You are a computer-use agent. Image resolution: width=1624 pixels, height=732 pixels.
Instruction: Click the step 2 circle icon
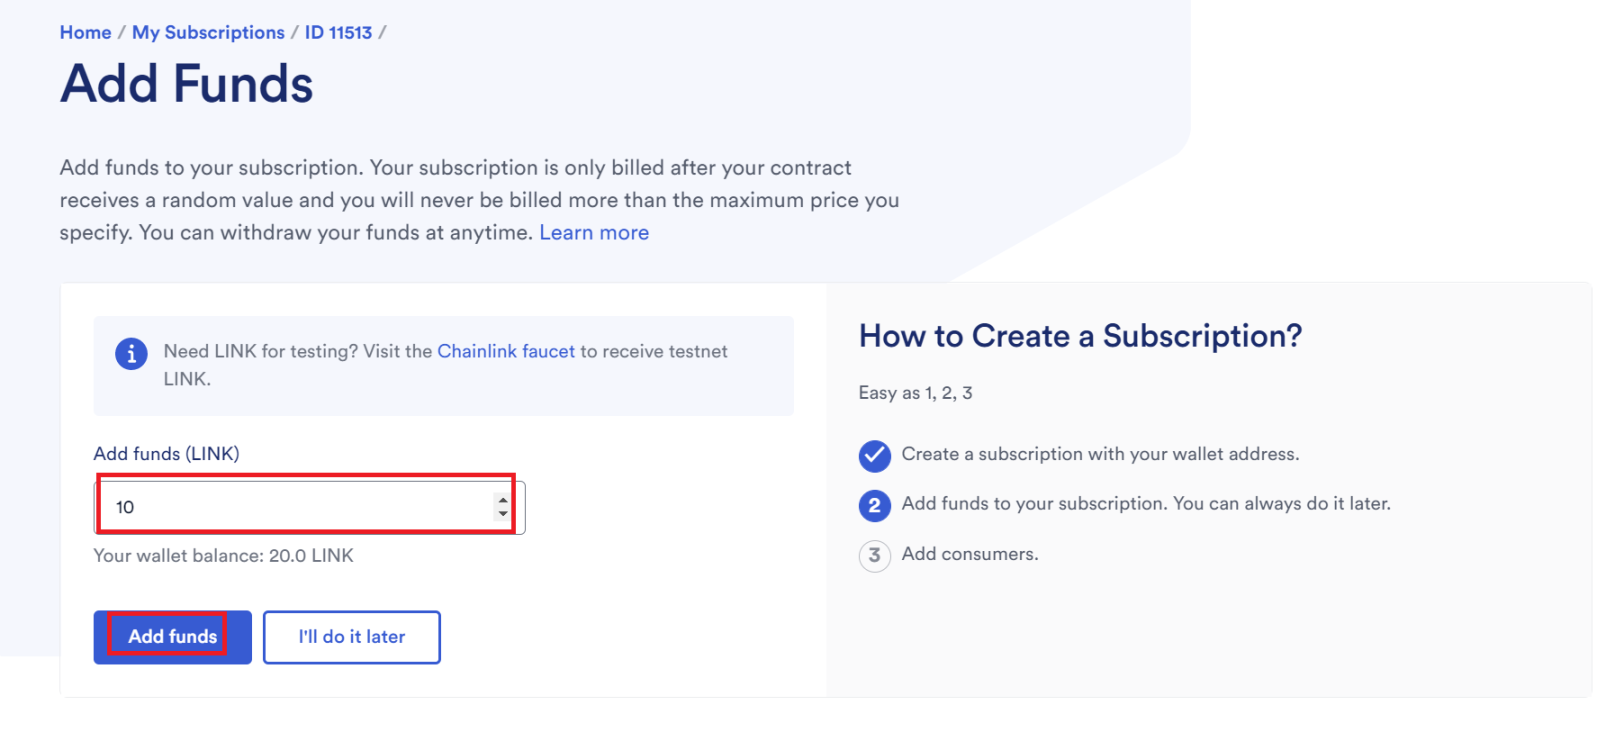(x=874, y=505)
